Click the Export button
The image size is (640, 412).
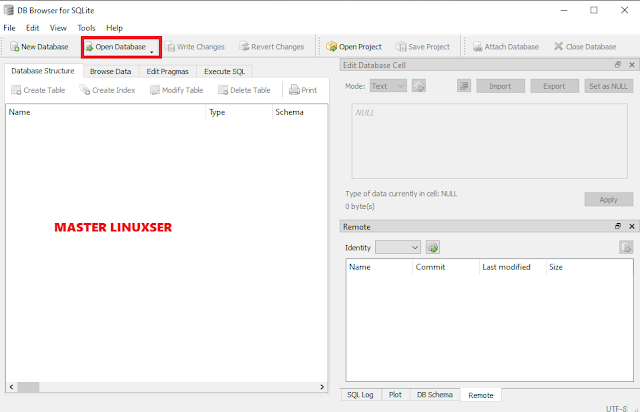(x=554, y=86)
